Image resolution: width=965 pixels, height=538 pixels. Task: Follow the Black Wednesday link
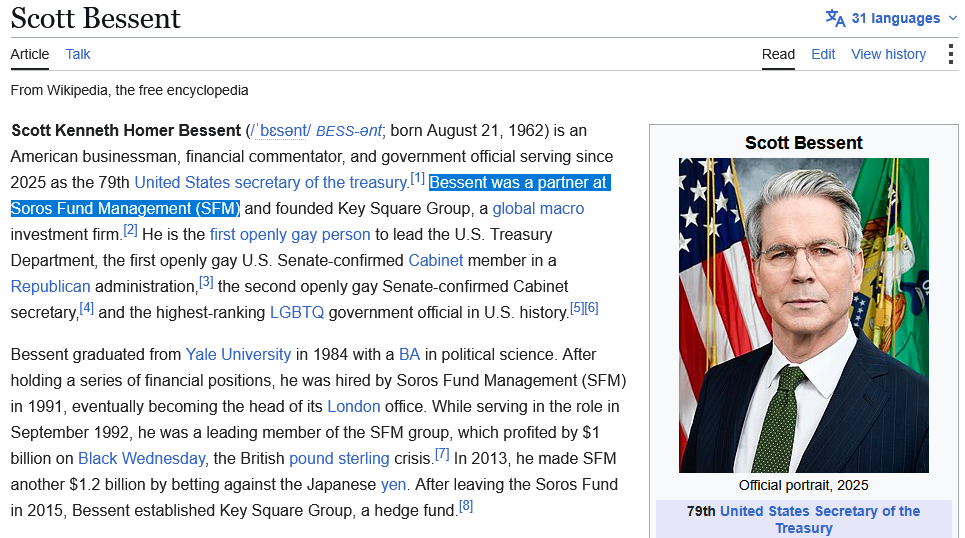142,459
